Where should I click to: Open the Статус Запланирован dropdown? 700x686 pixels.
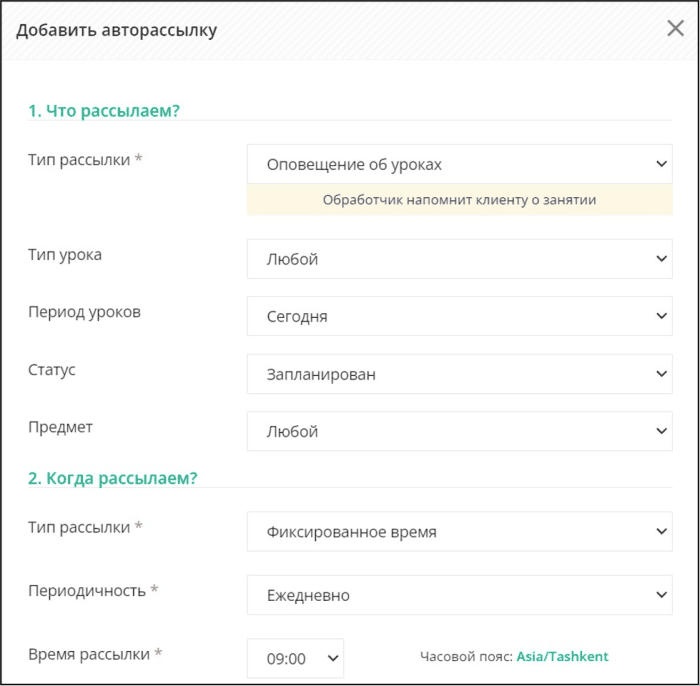[459, 374]
